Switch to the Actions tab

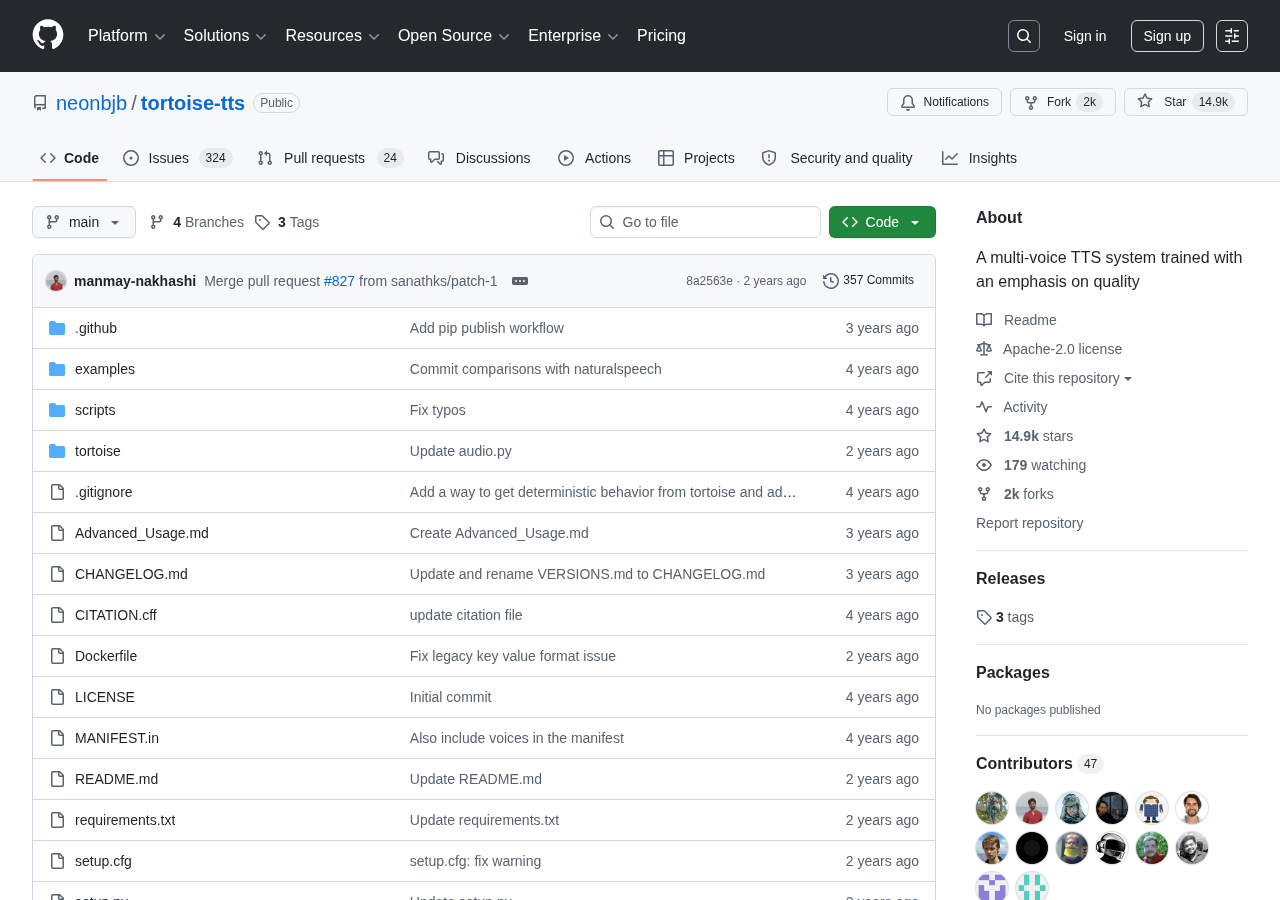(x=595, y=158)
